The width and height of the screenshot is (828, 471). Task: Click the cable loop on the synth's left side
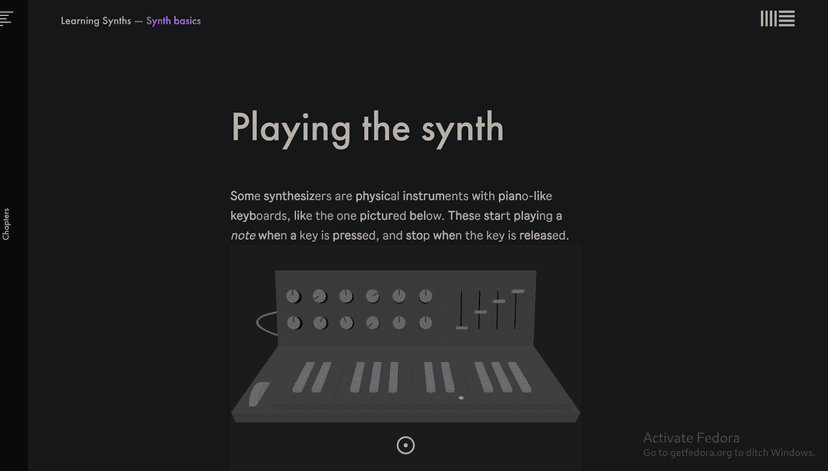[x=265, y=323]
